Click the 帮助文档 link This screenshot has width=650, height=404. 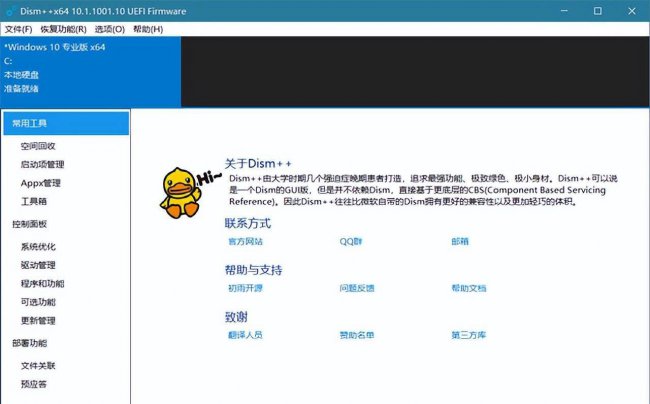tap(469, 288)
